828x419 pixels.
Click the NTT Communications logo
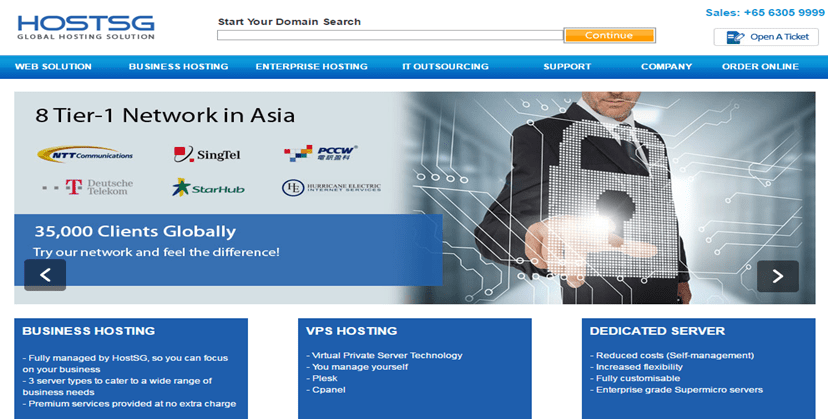(x=85, y=154)
